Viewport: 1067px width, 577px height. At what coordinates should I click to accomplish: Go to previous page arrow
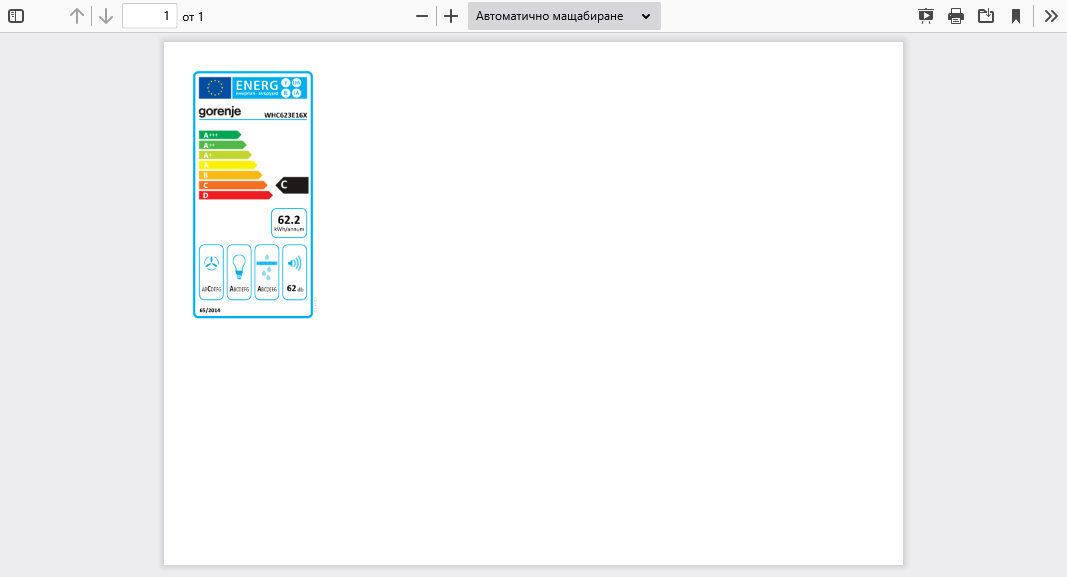77,16
